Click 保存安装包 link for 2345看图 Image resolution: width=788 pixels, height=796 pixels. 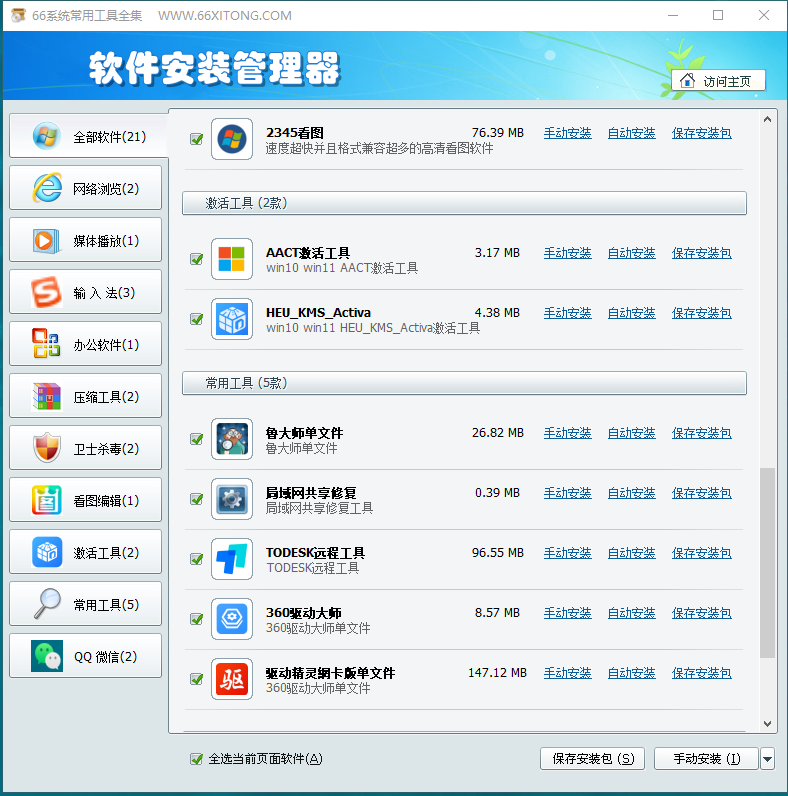coord(702,133)
